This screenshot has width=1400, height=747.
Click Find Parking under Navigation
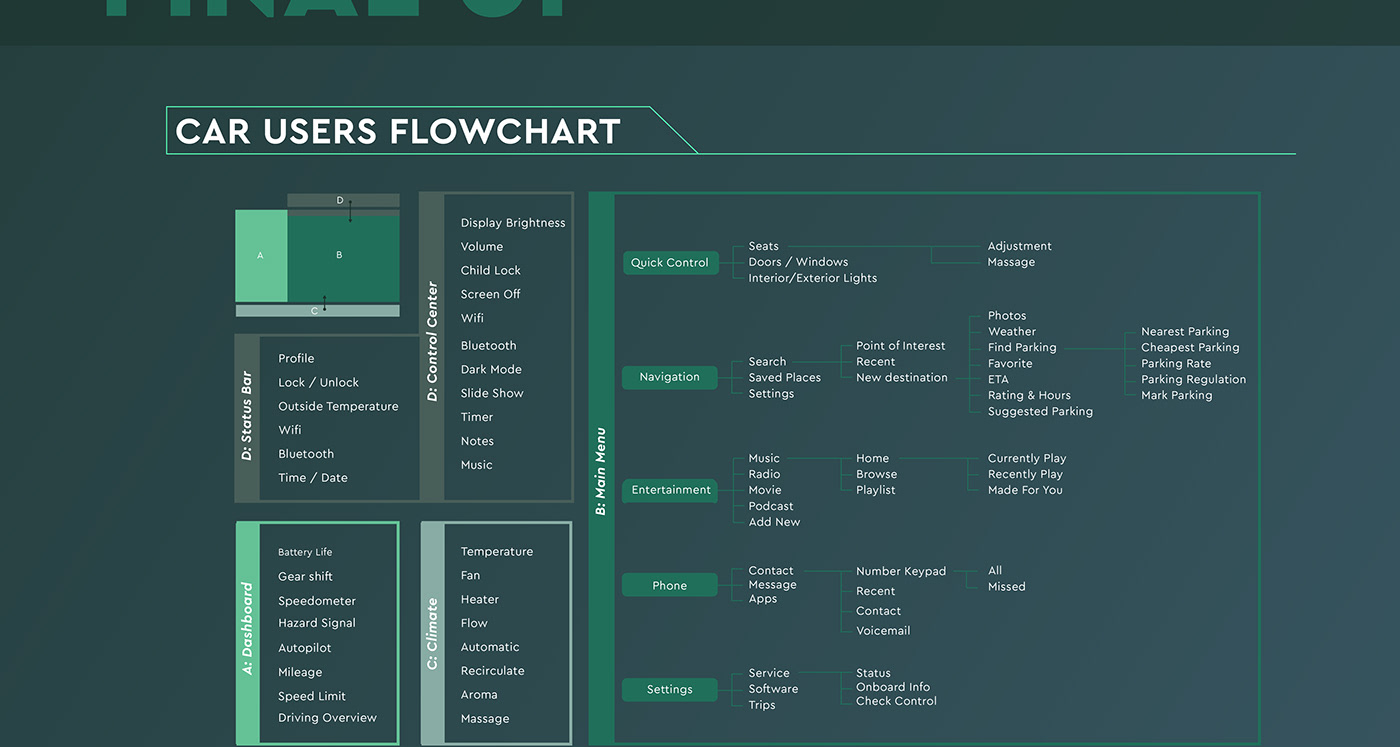tap(1022, 348)
